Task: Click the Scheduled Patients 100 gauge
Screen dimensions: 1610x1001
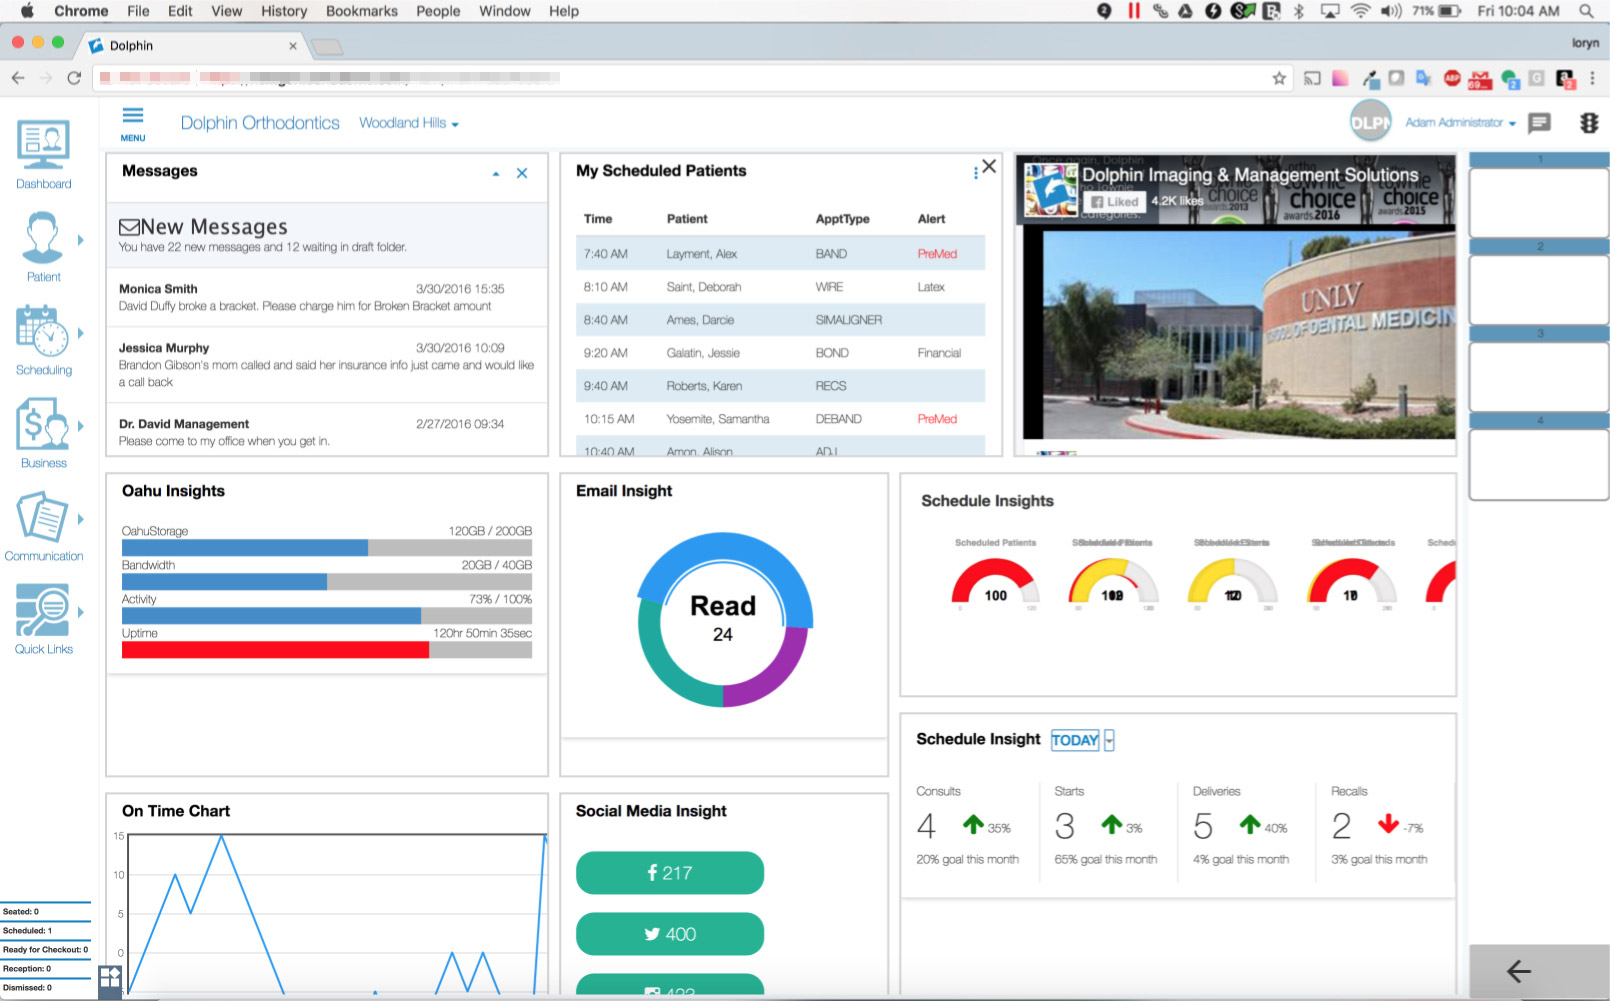Action: click(x=995, y=580)
